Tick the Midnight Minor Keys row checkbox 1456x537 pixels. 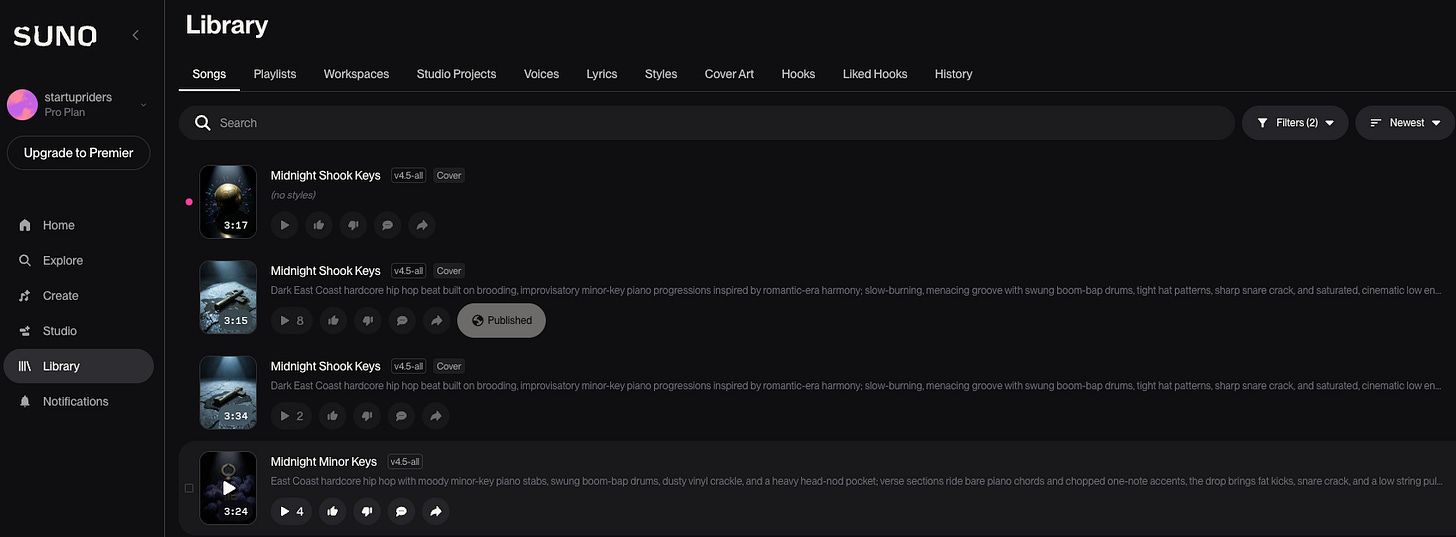point(190,488)
